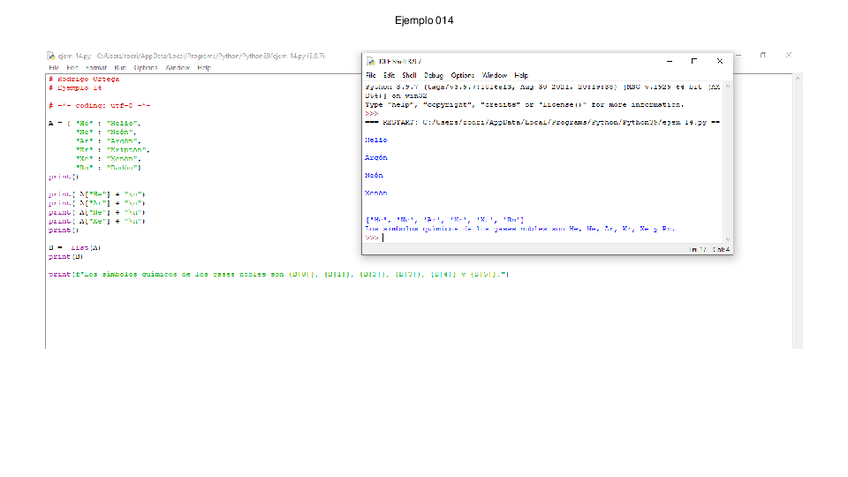The width and height of the screenshot is (848, 477).
Task: Minimize the IDLE Shell window
Action: tap(667, 61)
